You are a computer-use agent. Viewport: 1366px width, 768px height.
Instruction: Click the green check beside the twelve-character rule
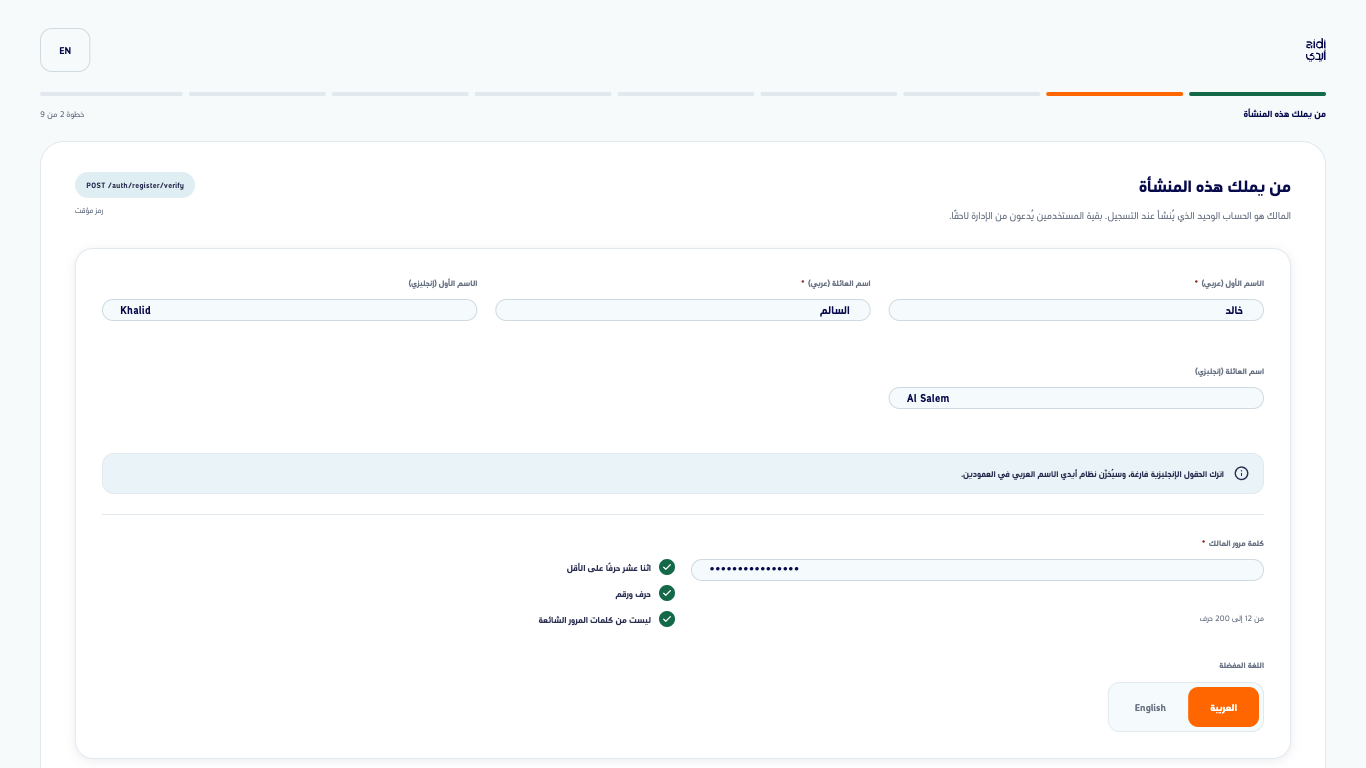(x=667, y=567)
